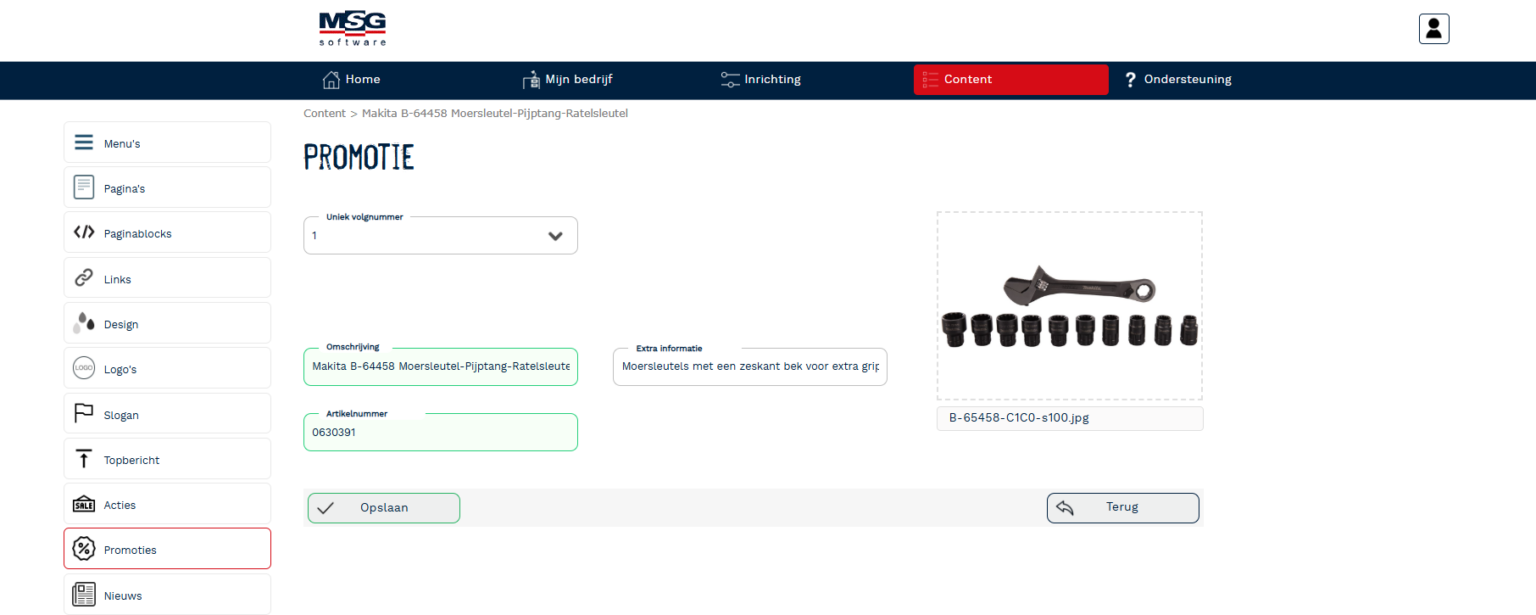Open the Design sidebar section
The height and width of the screenshot is (615, 1536).
pos(167,323)
